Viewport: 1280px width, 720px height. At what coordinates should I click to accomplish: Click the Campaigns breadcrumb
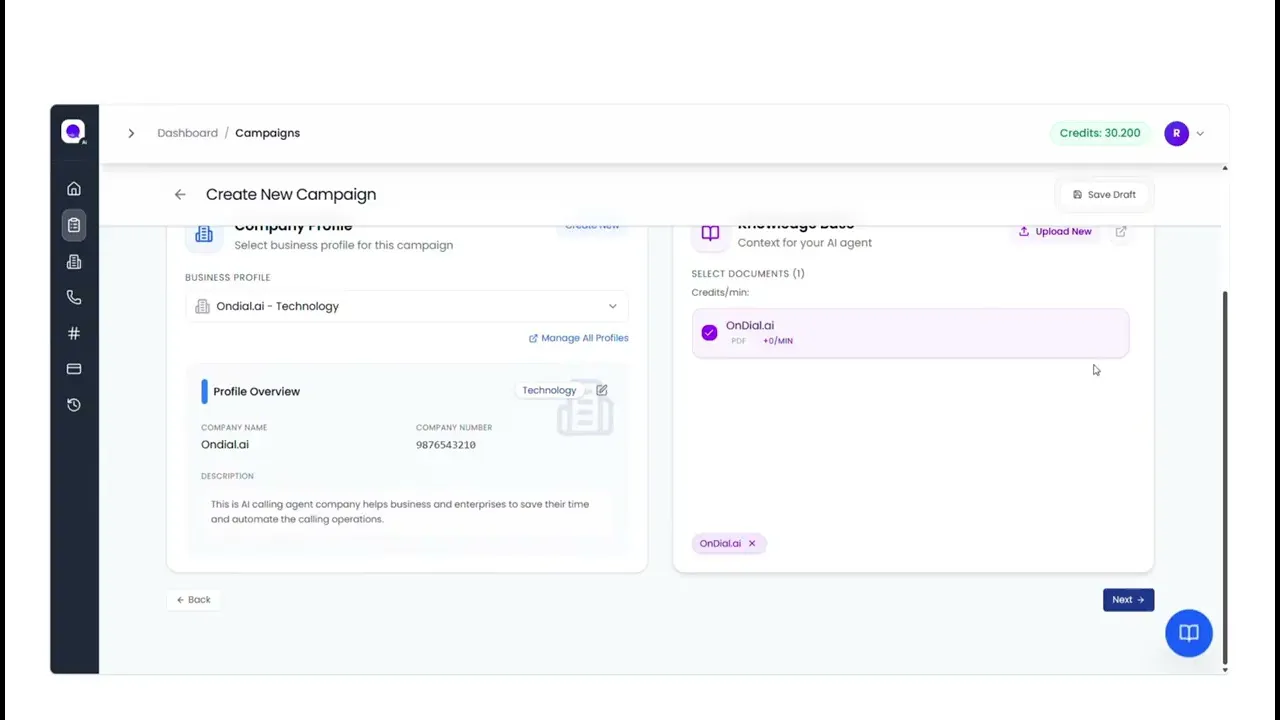(x=267, y=133)
